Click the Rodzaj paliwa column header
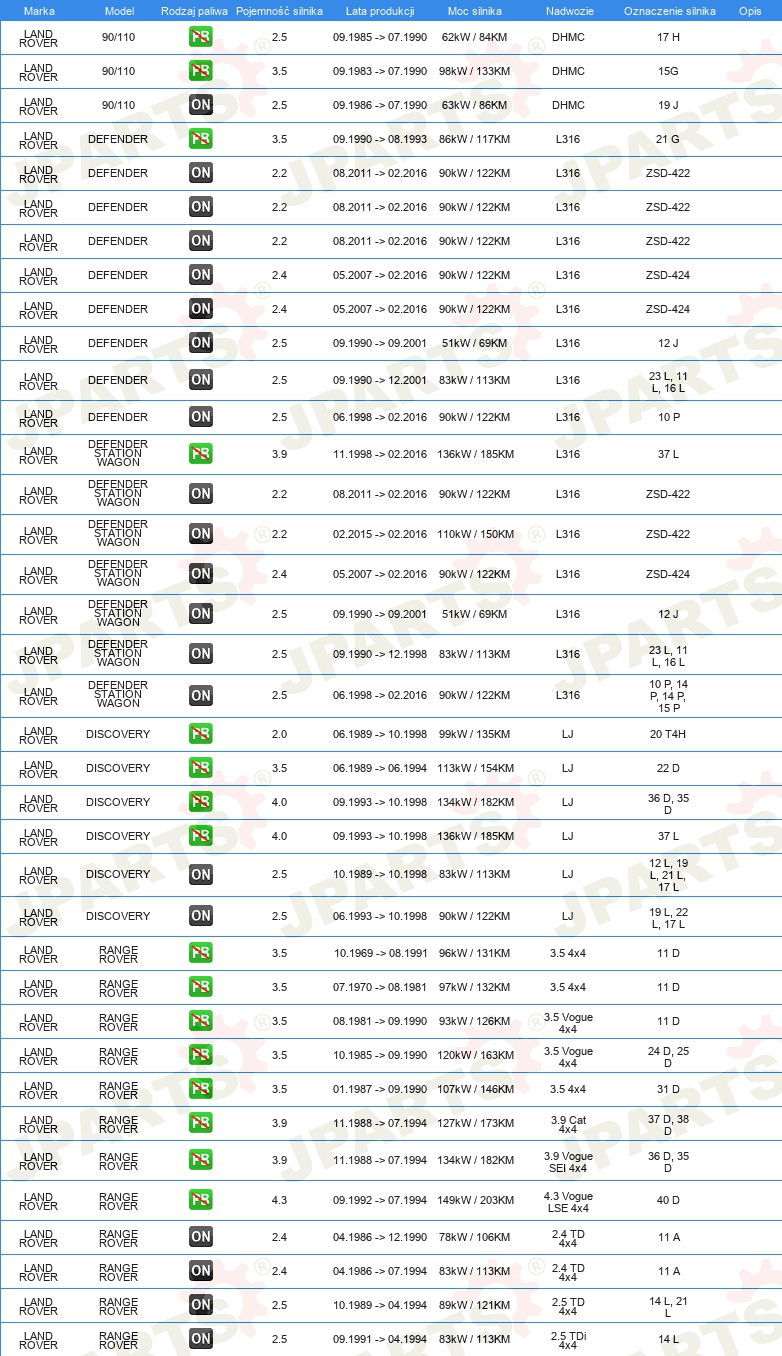 194,10
